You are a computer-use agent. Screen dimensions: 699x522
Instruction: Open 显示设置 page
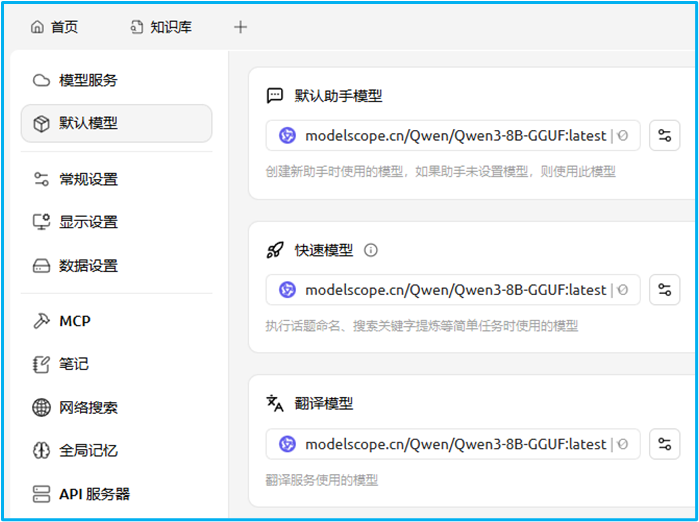(116, 222)
